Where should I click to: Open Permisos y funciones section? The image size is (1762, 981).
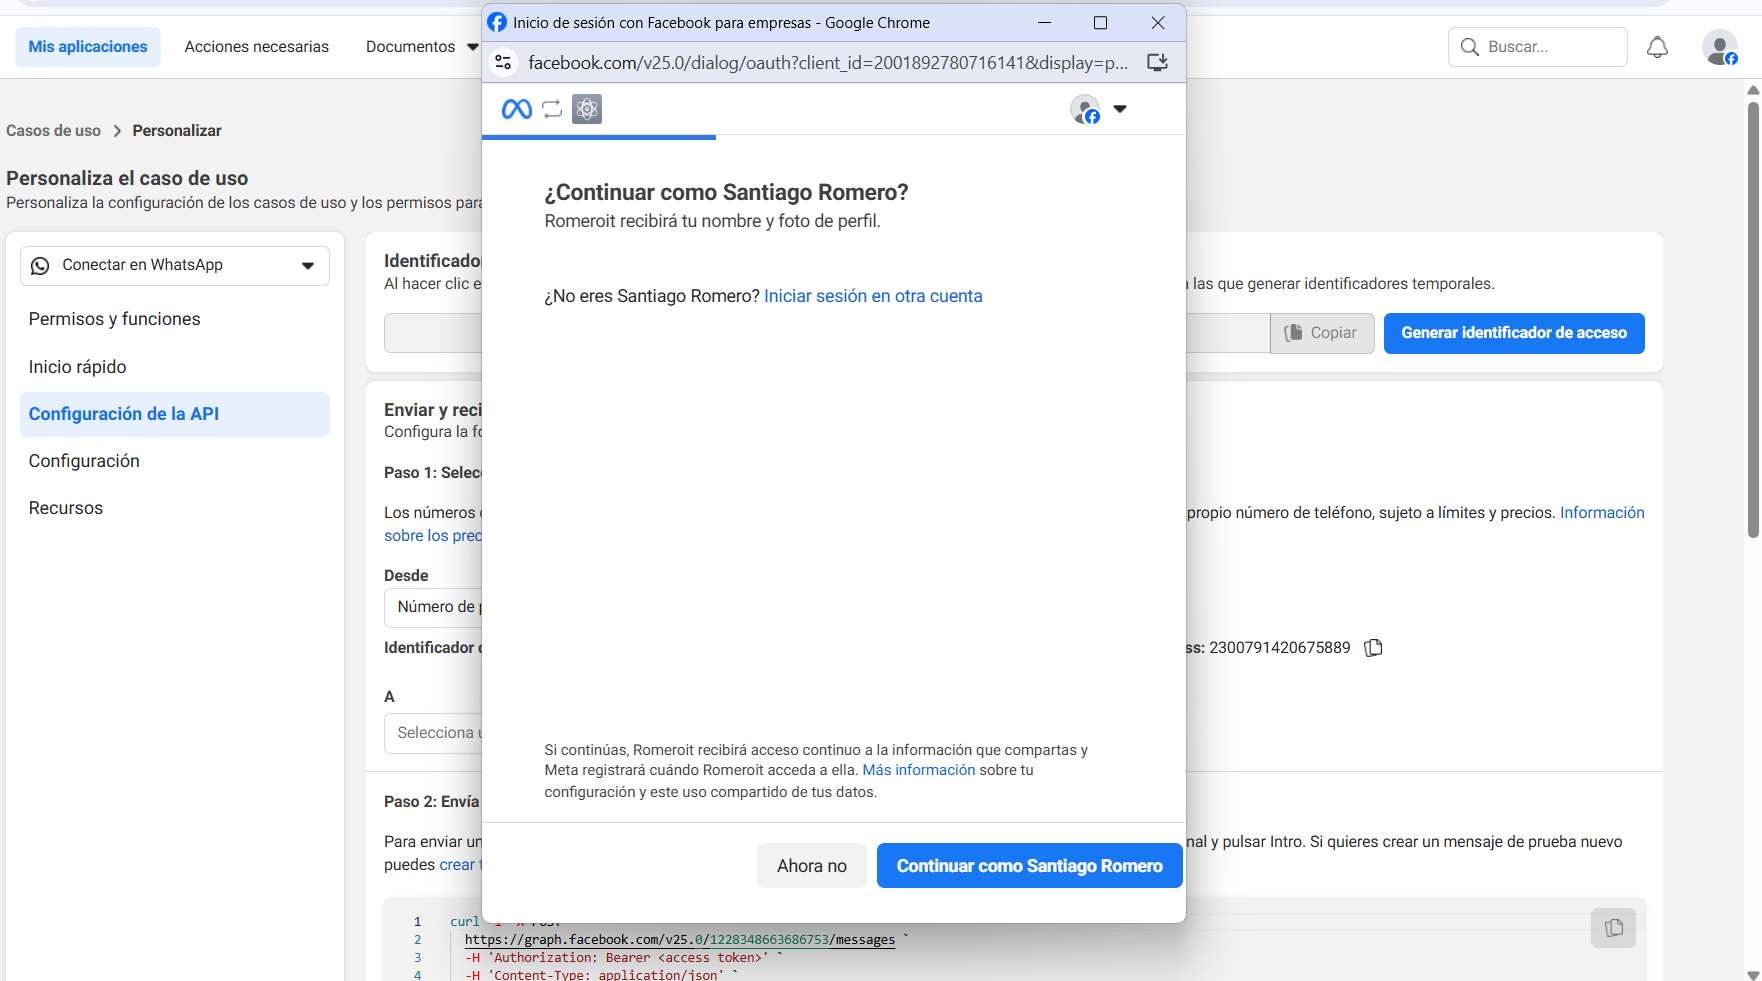click(175, 319)
